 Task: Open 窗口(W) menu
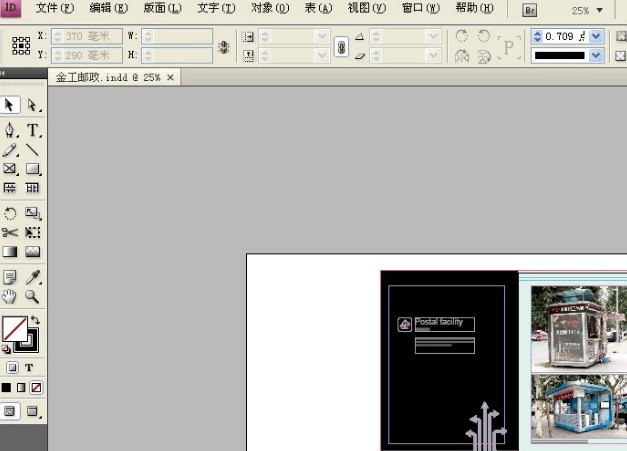point(421,8)
